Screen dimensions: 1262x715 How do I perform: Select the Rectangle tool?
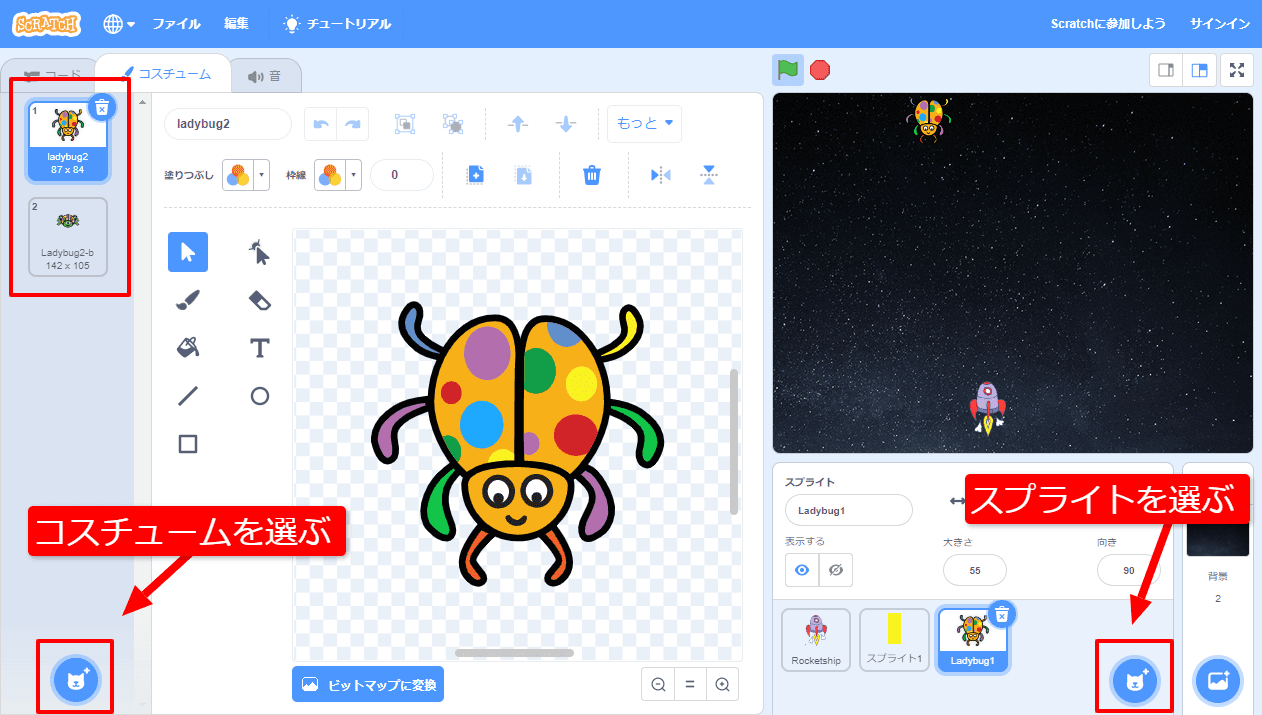[x=187, y=443]
